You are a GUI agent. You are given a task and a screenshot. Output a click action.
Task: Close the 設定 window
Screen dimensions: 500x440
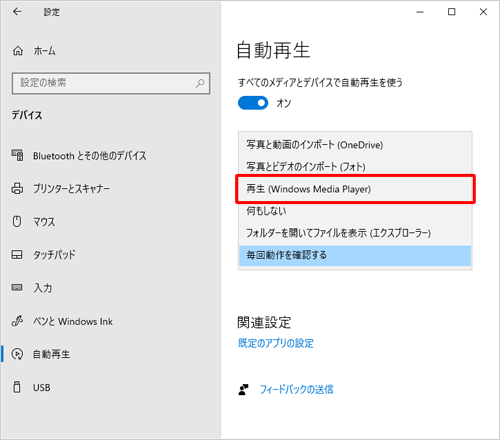[x=483, y=12]
